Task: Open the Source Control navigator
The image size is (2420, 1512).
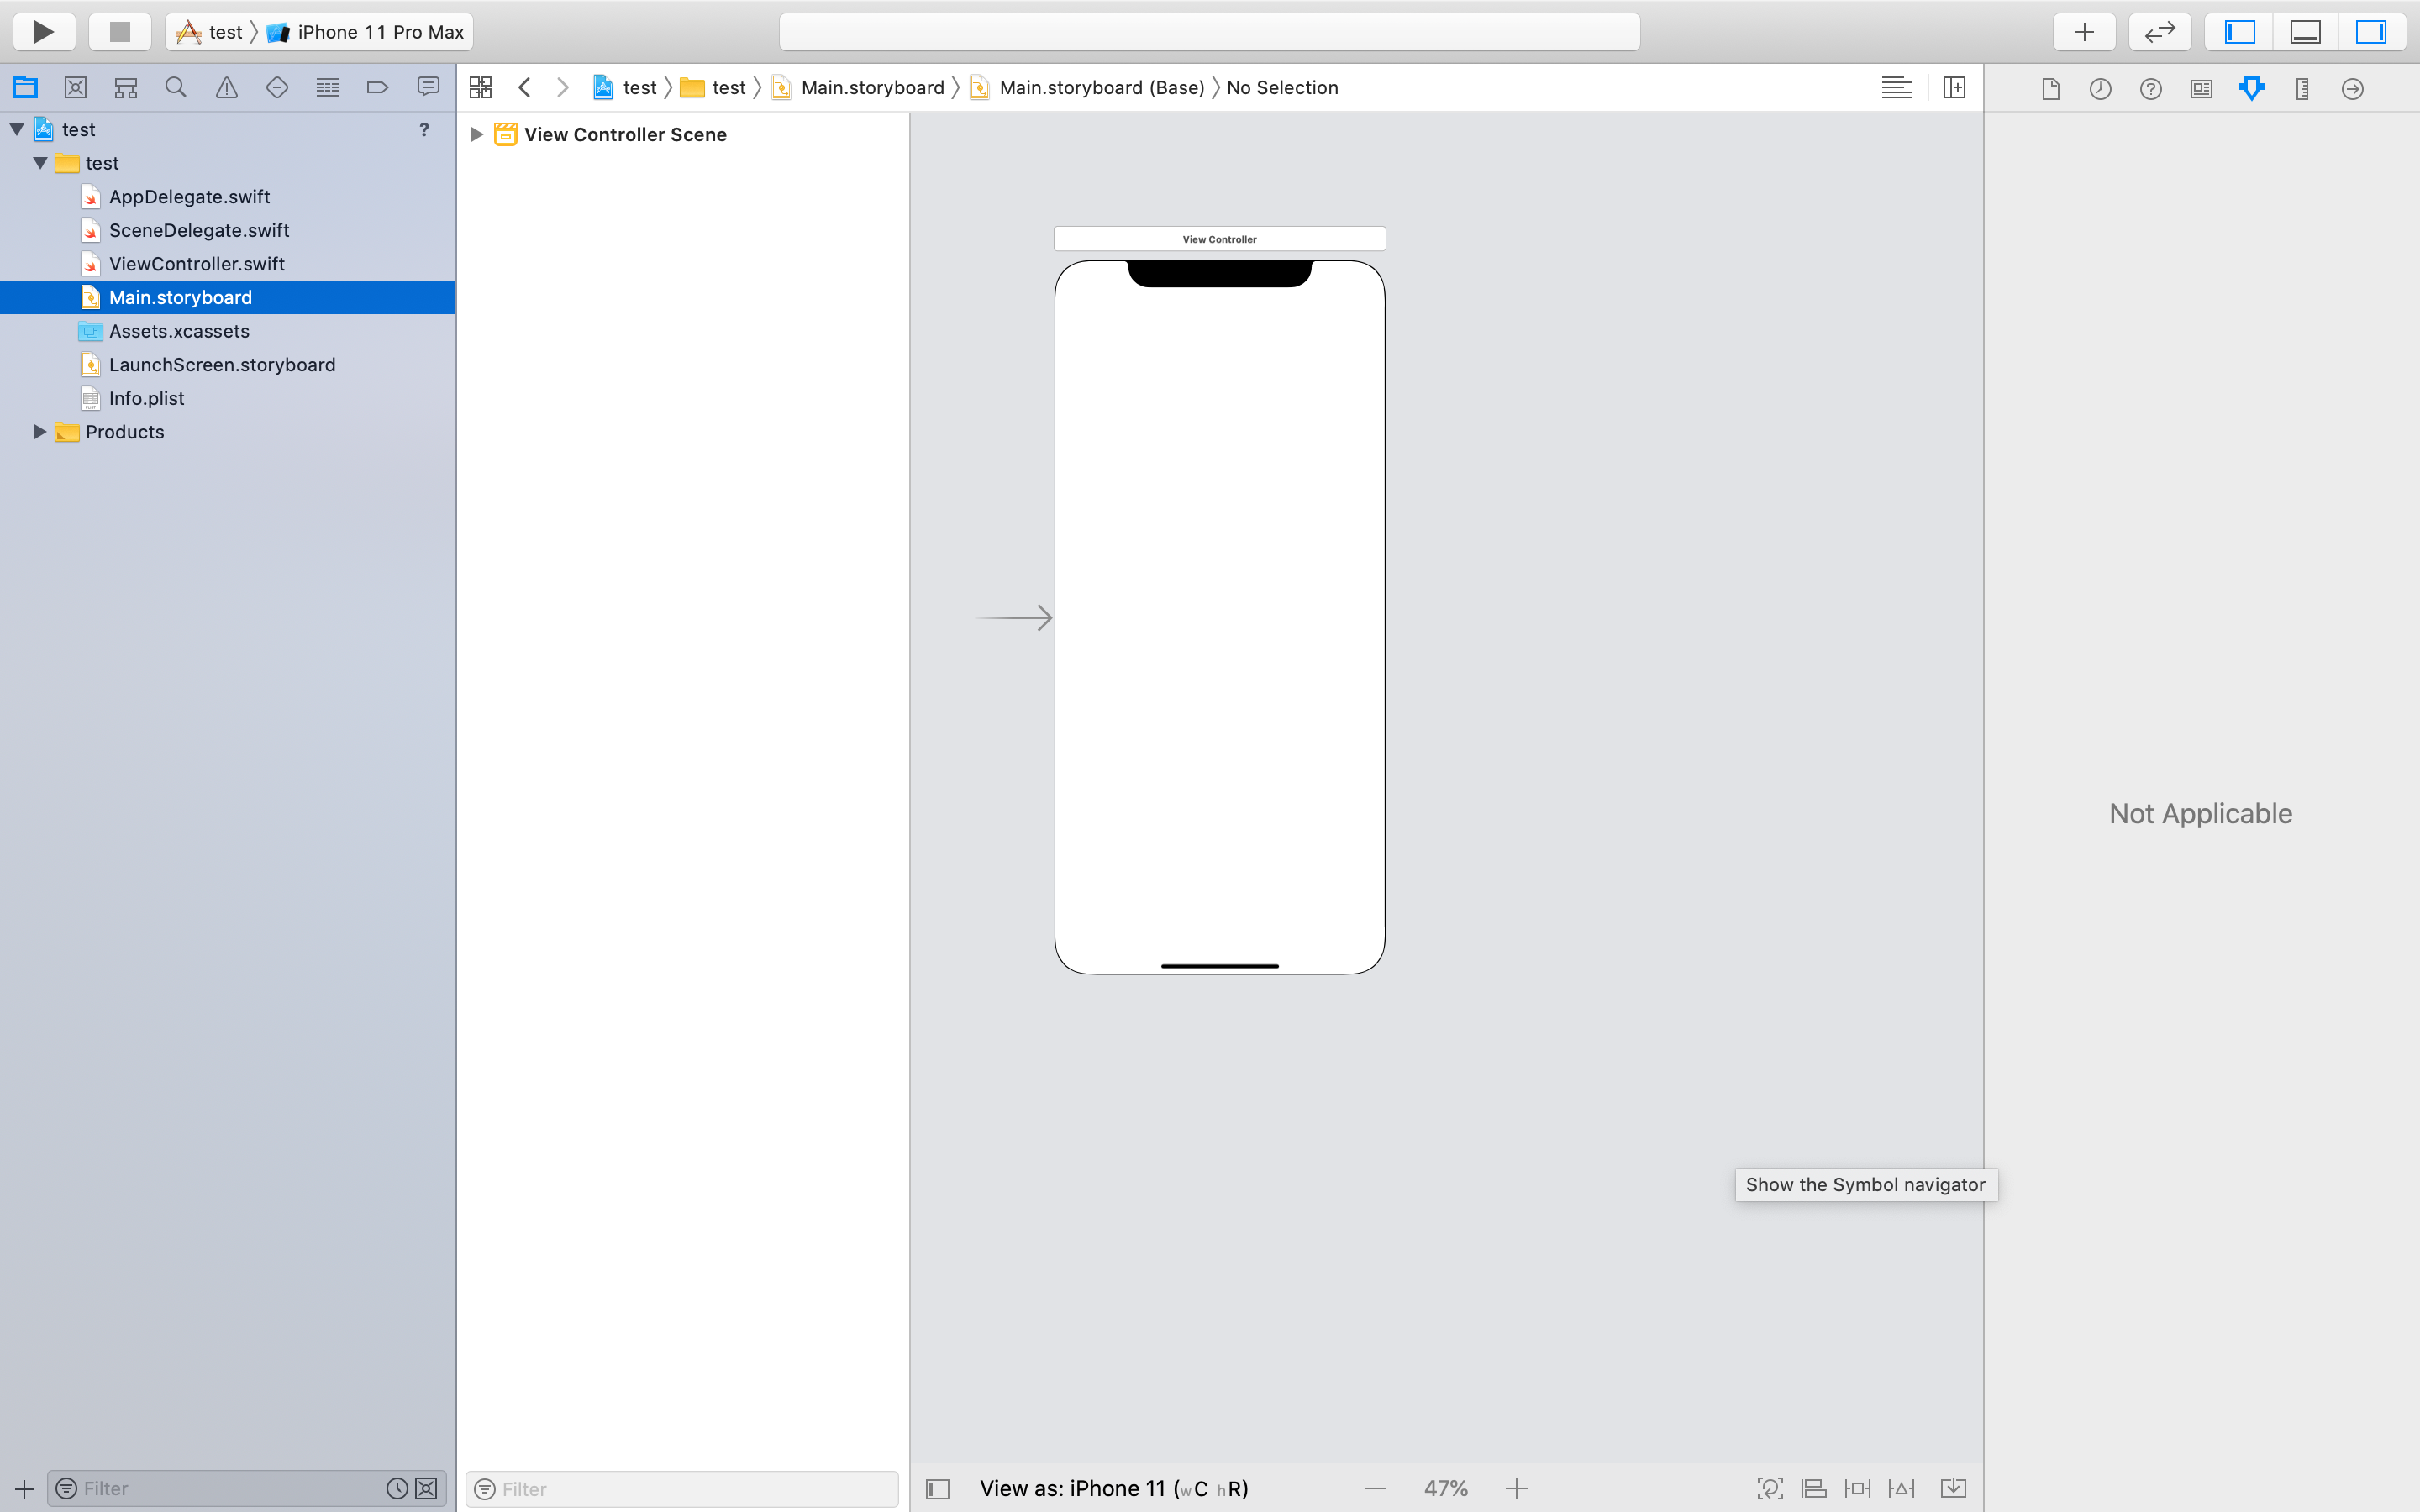Action: 75,88
